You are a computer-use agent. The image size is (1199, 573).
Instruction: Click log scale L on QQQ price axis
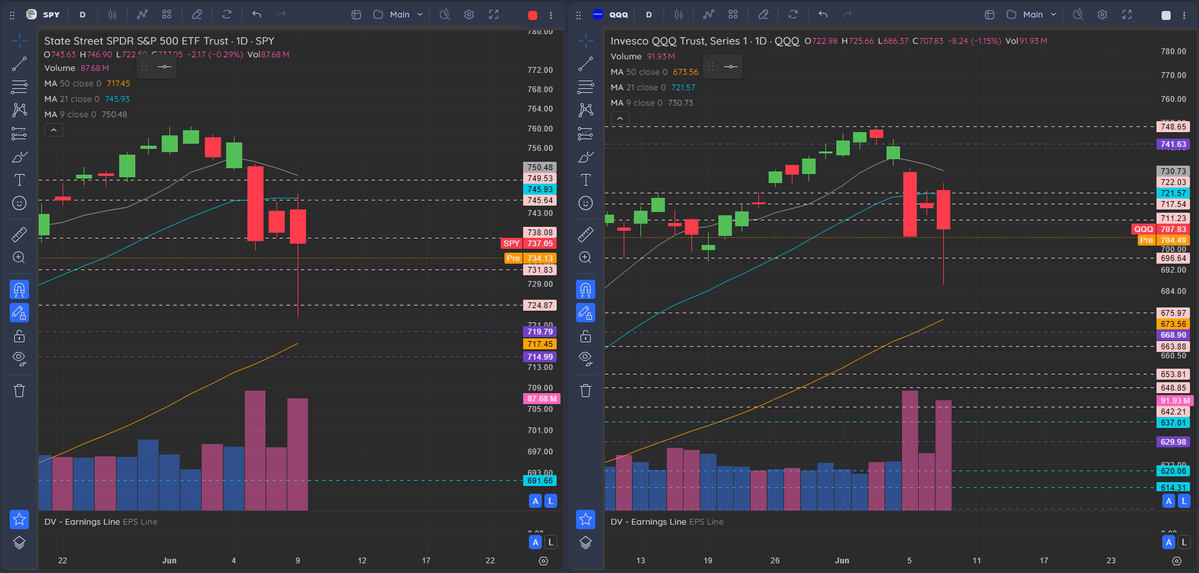(1183, 500)
